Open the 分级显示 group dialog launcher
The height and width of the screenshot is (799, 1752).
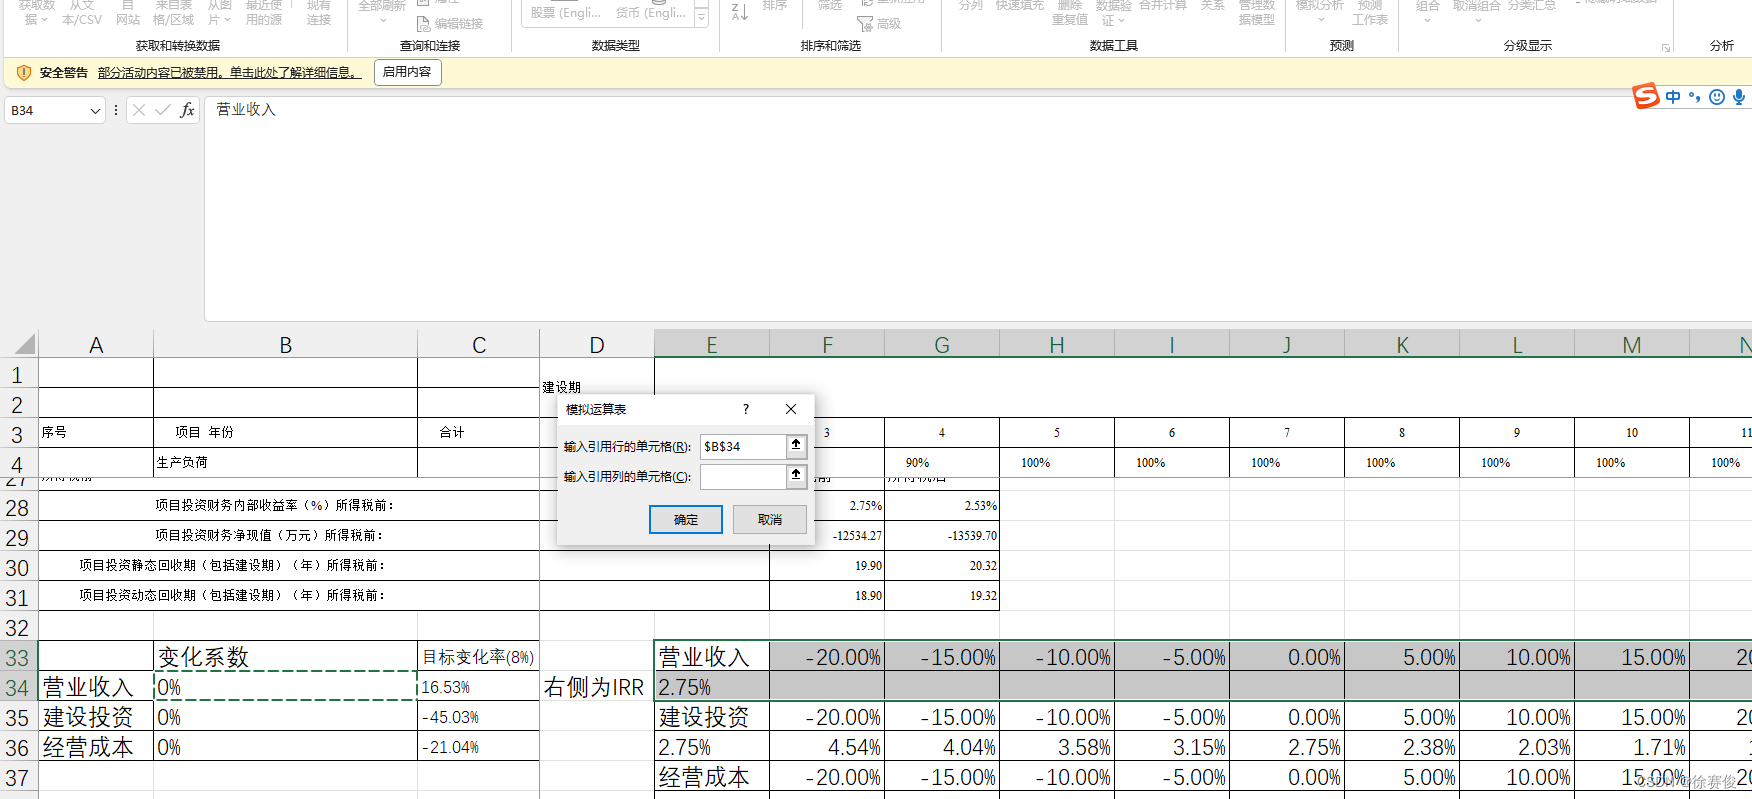coord(1666,47)
